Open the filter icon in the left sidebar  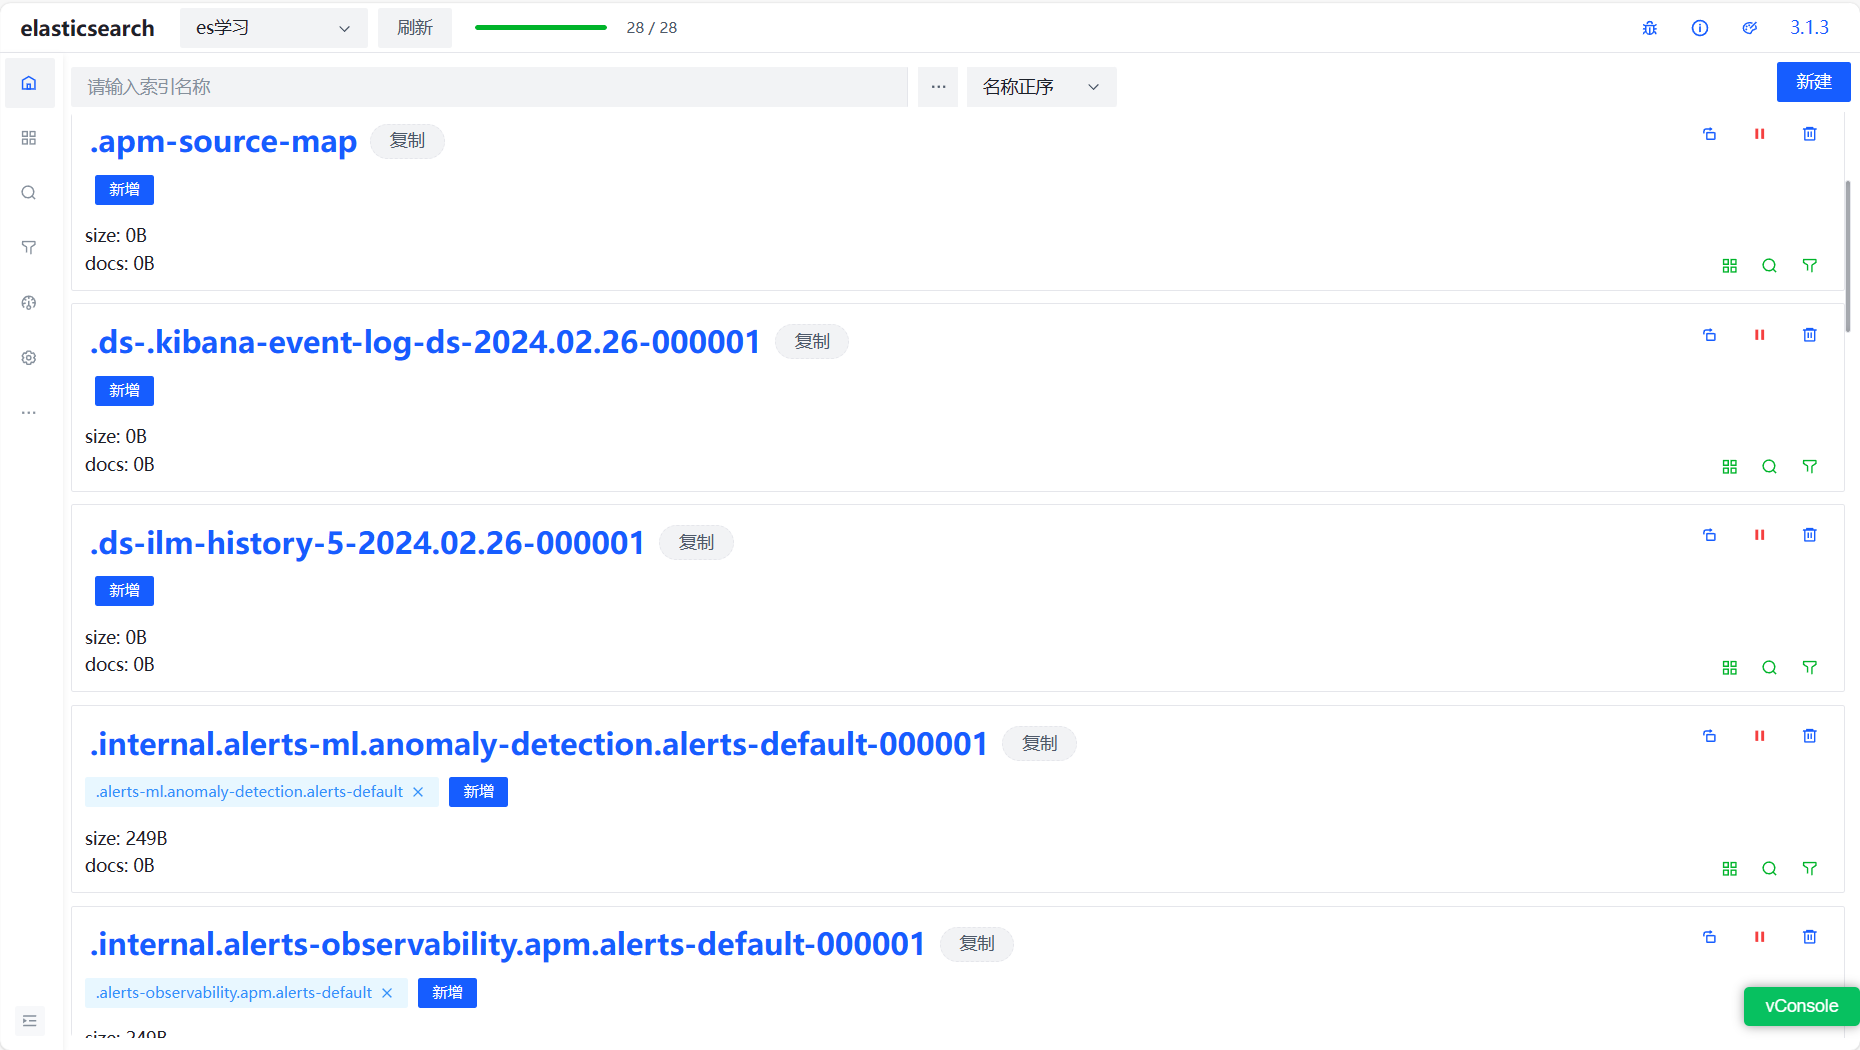pos(29,247)
